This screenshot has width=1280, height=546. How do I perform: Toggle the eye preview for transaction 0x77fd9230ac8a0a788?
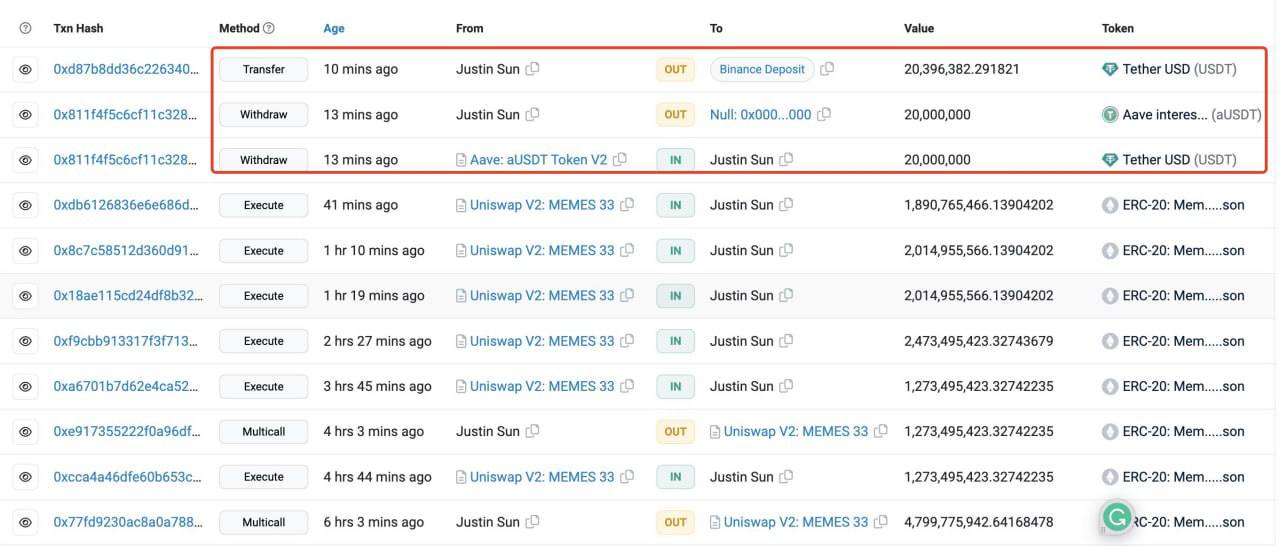(x=25, y=522)
